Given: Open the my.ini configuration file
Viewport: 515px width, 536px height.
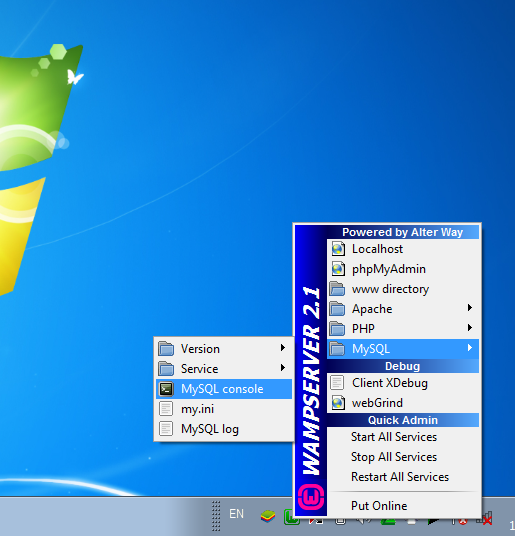Looking at the screenshot, I should click(224, 409).
